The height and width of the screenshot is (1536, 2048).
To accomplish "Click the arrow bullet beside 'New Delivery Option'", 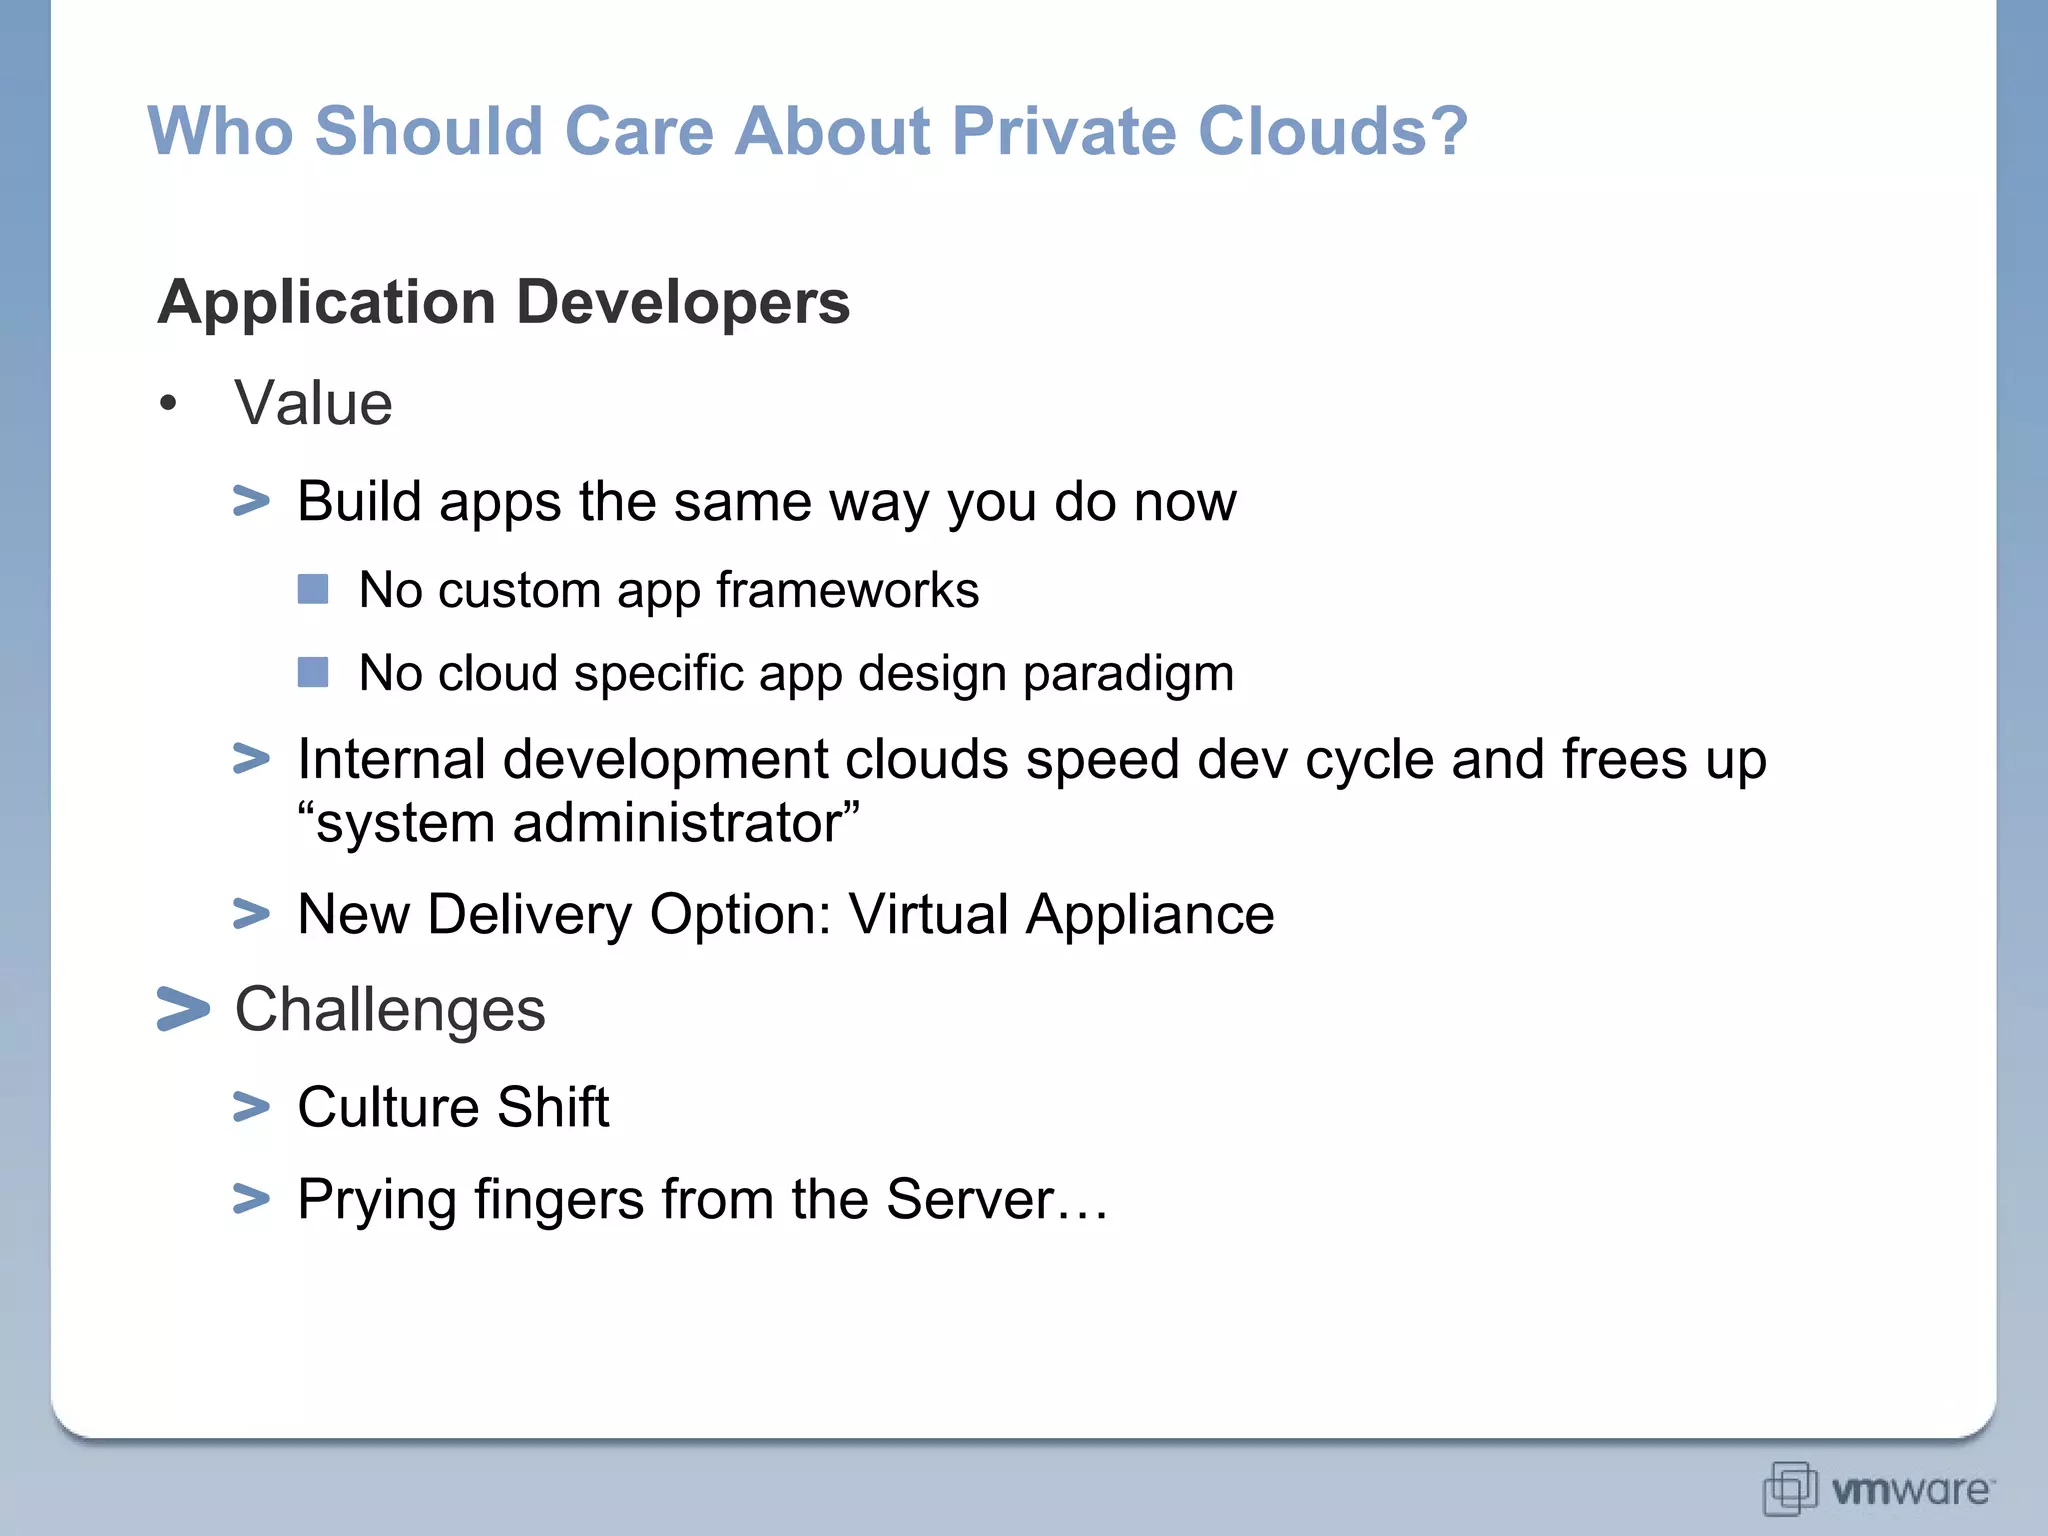I will pos(251,914).
